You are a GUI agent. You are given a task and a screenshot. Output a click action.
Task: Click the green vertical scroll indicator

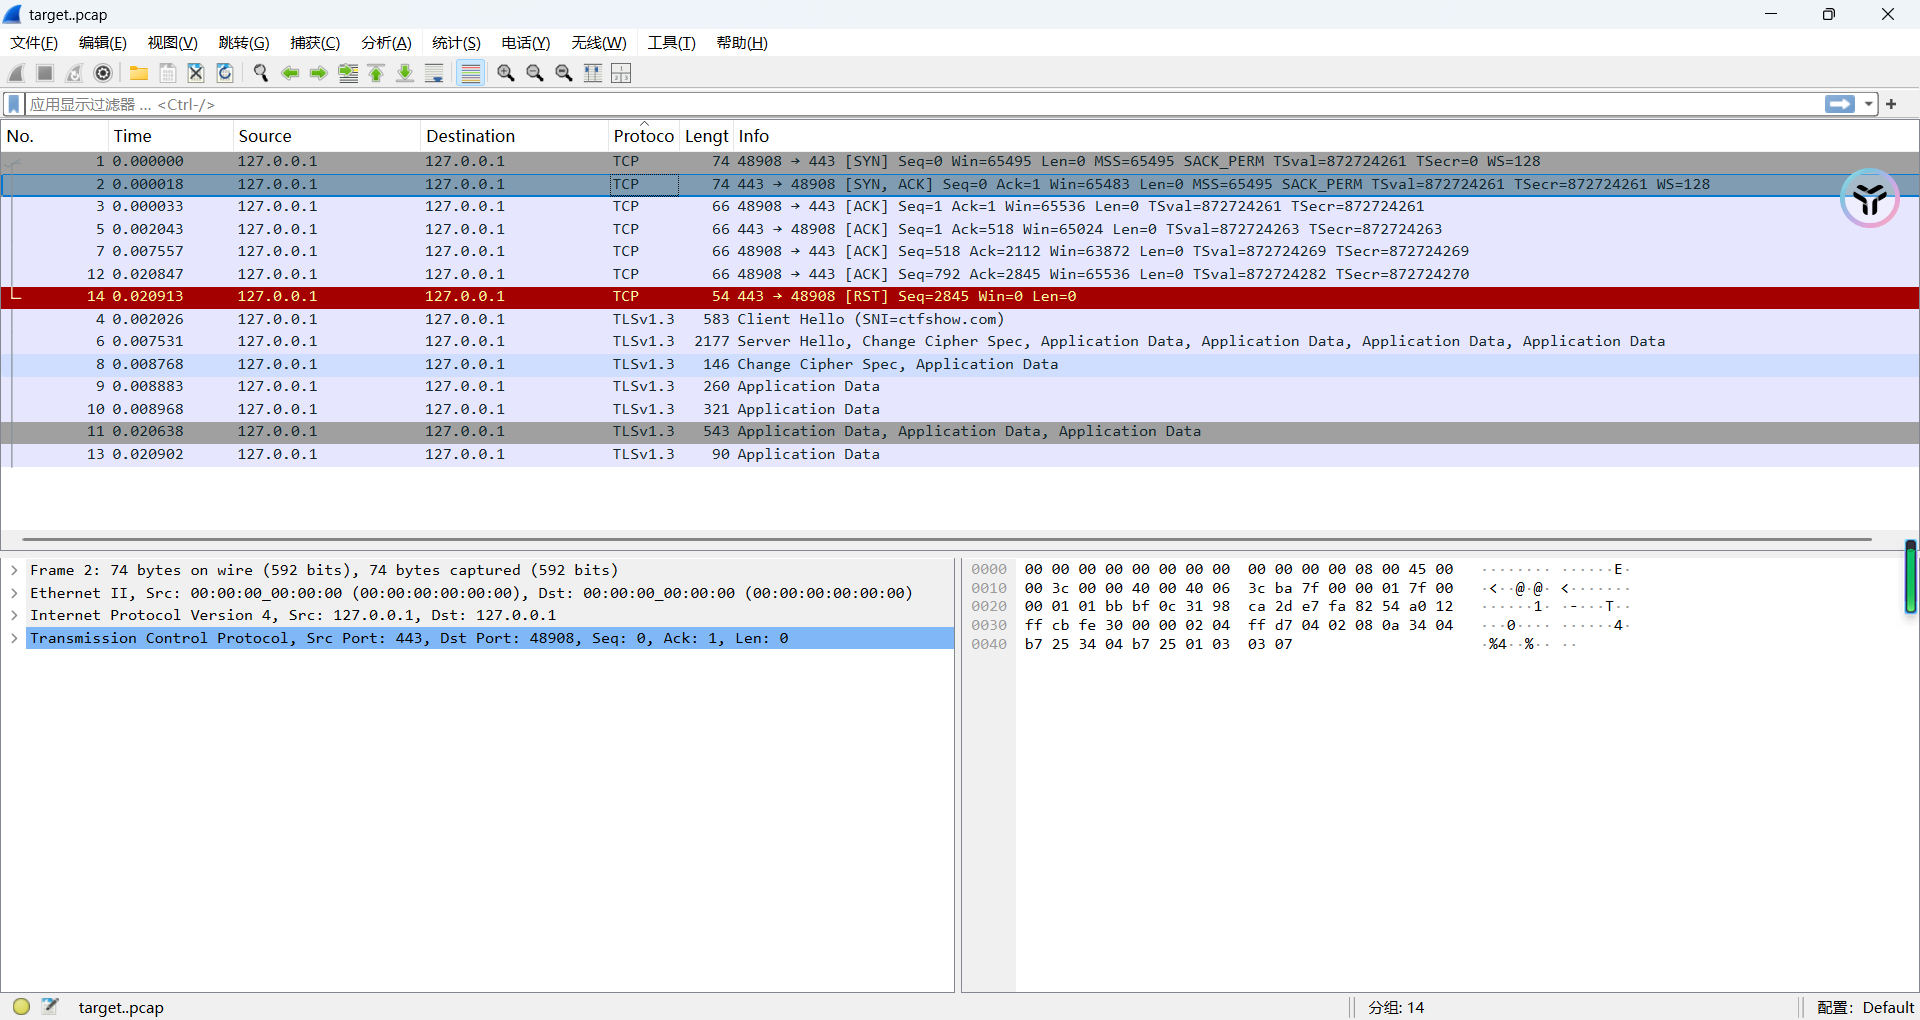coord(1910,577)
